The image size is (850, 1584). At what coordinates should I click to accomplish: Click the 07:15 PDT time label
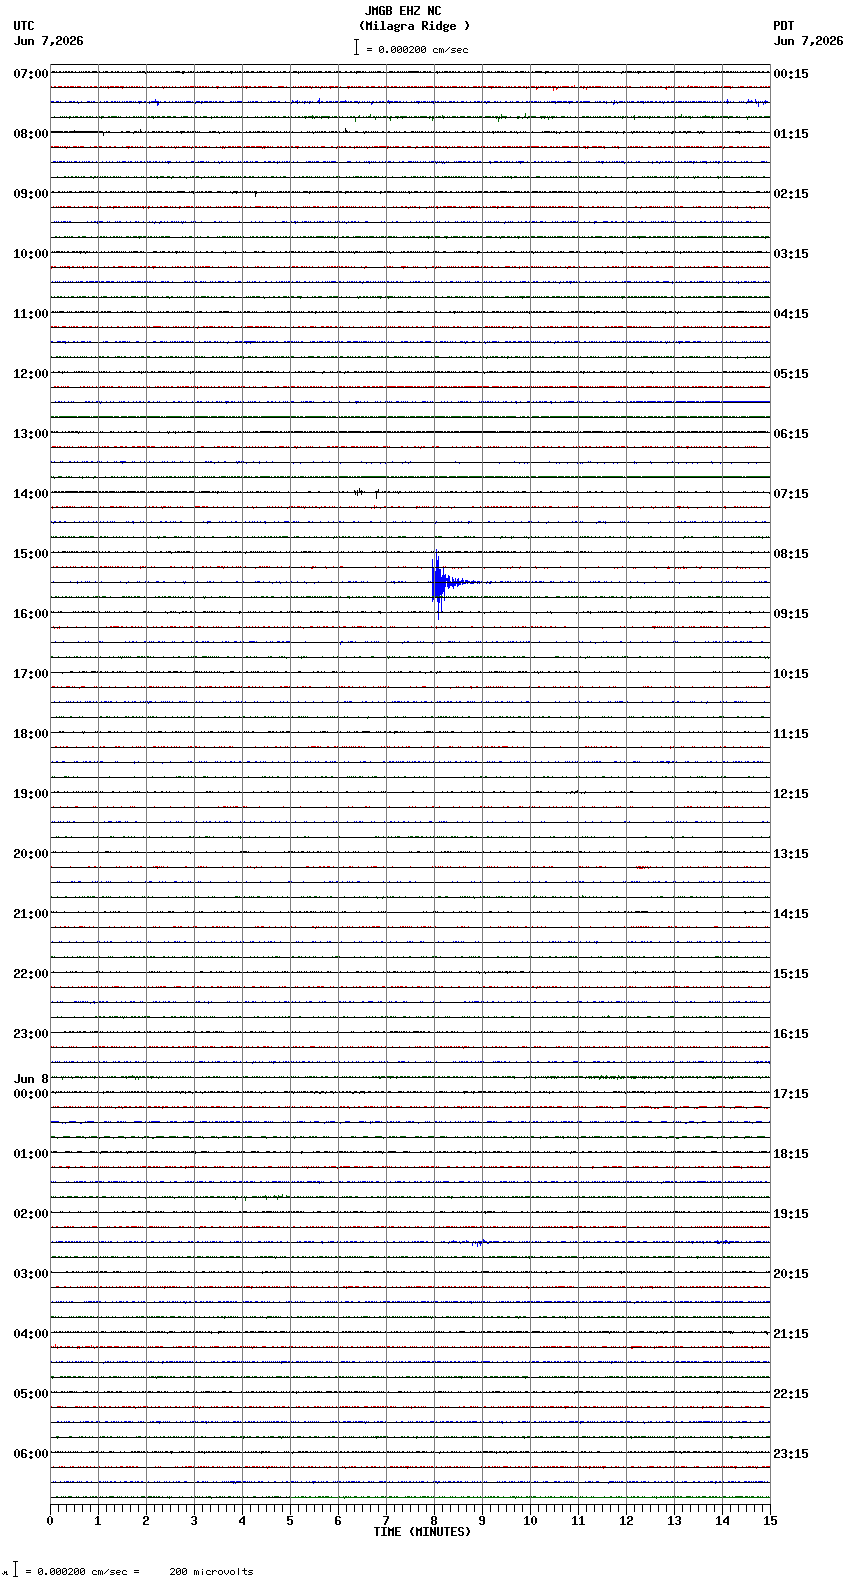click(x=791, y=494)
